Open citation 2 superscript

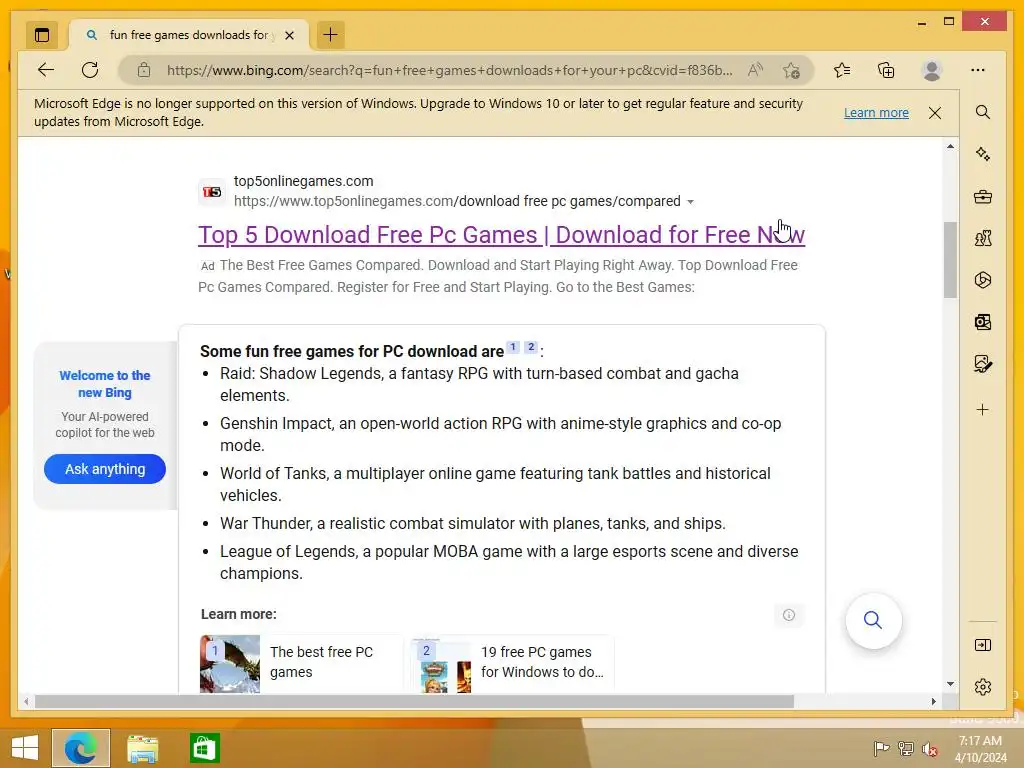531,347
